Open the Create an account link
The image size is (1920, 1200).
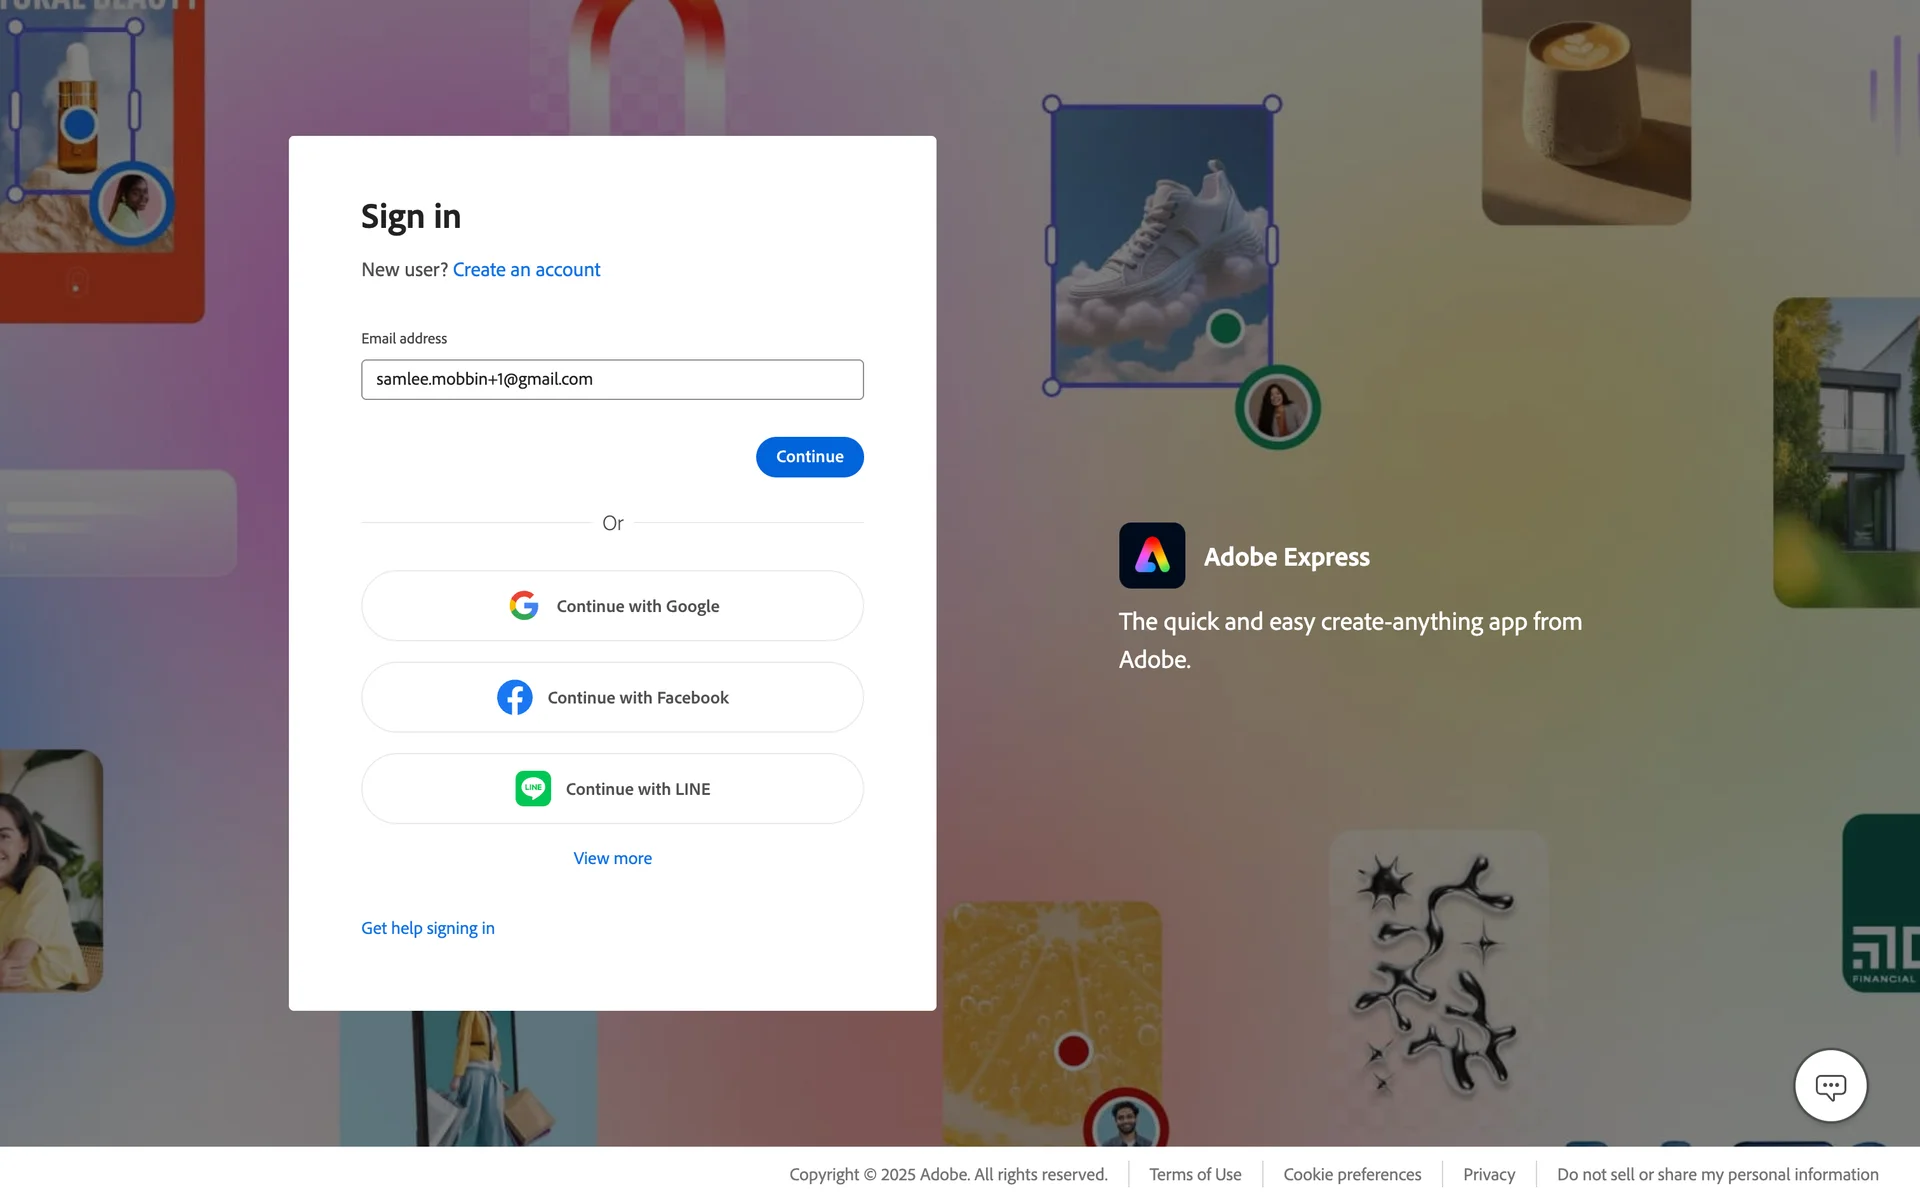(526, 270)
